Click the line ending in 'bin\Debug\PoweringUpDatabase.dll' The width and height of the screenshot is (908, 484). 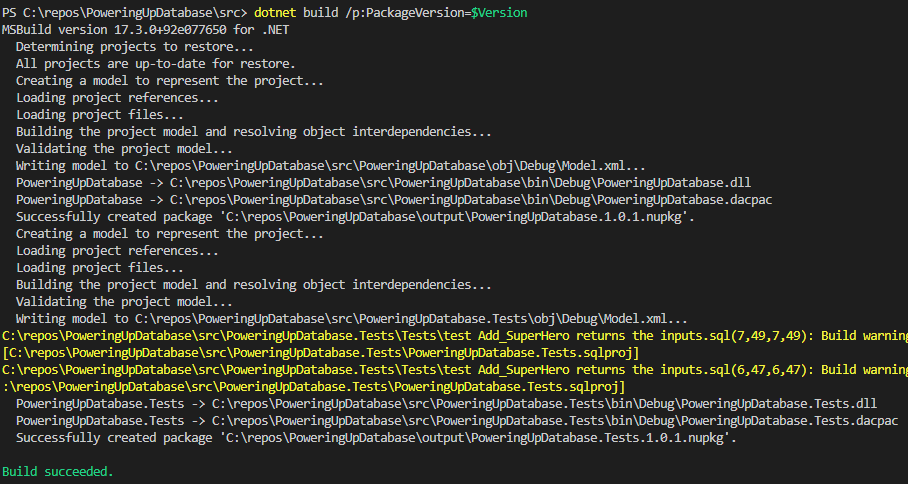[x=383, y=183]
